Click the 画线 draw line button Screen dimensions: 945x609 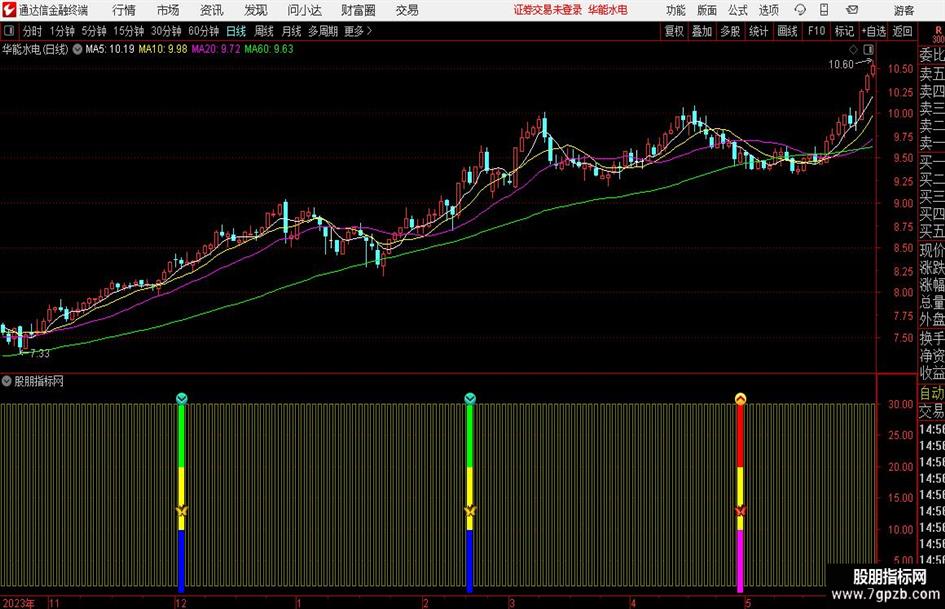point(787,31)
